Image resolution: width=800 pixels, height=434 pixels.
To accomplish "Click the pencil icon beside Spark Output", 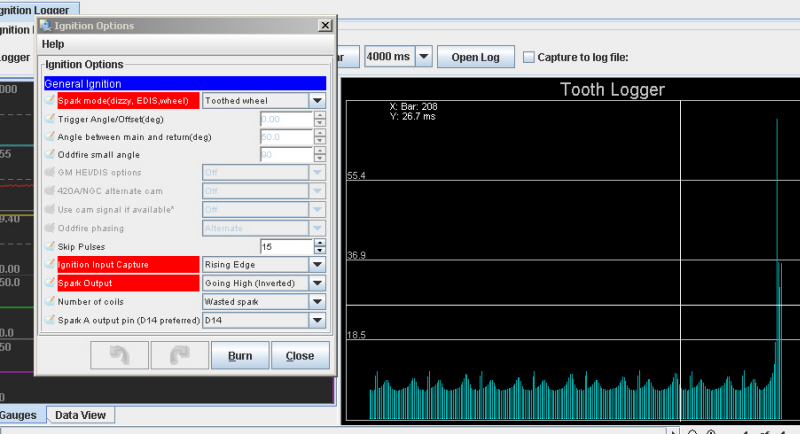I will coord(50,283).
